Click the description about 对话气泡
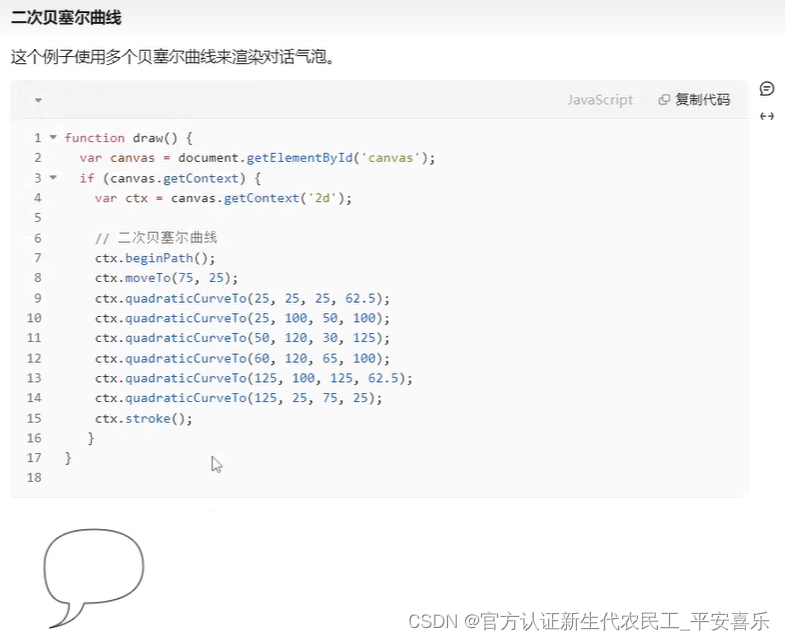The image size is (785, 641). pos(173,57)
